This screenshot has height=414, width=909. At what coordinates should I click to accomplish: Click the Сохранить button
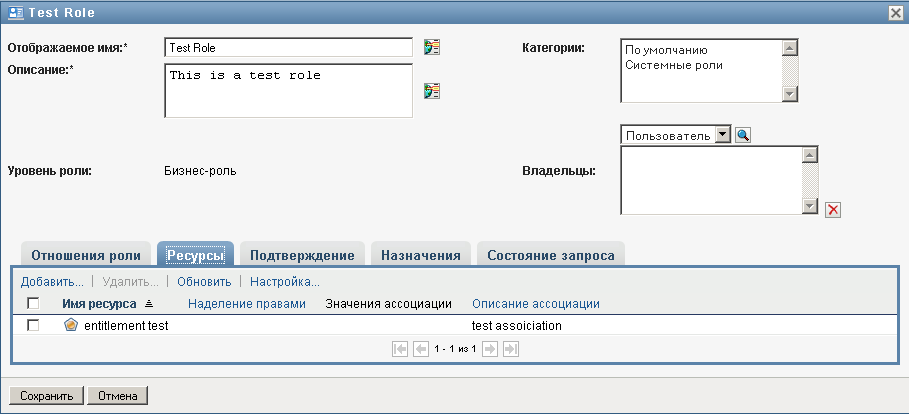(44, 395)
